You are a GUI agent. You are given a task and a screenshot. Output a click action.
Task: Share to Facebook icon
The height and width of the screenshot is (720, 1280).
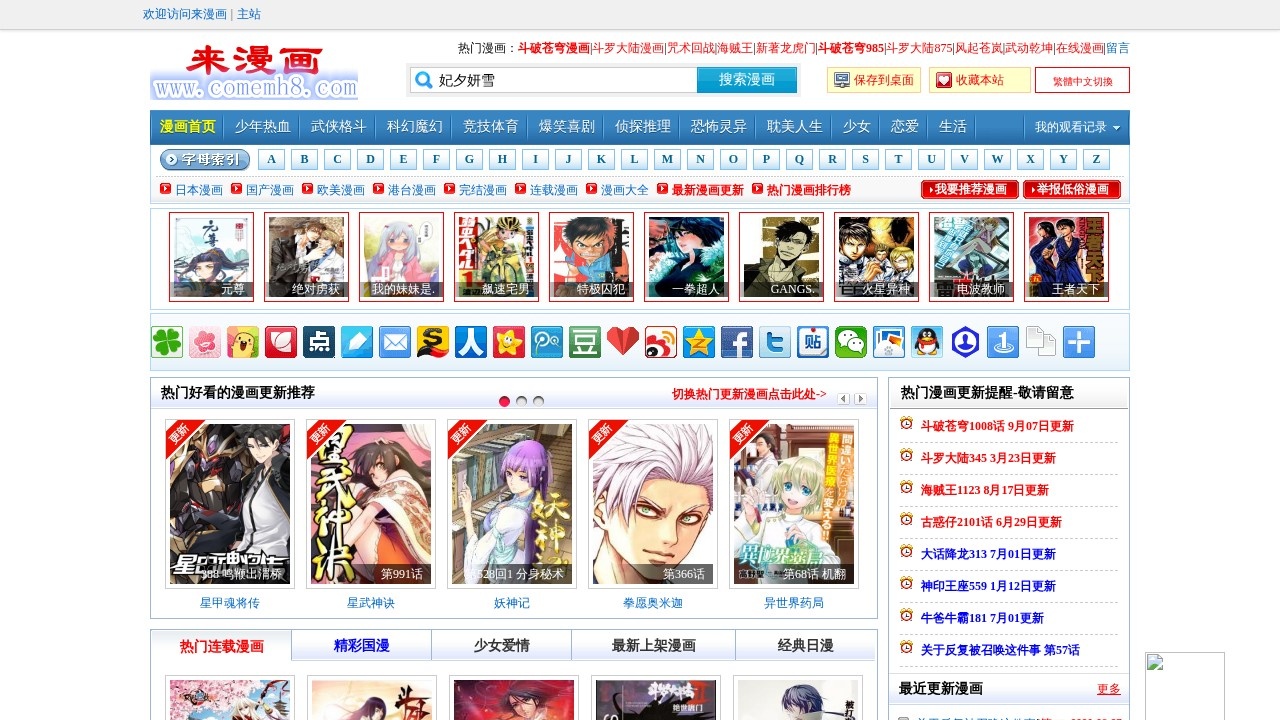click(737, 342)
